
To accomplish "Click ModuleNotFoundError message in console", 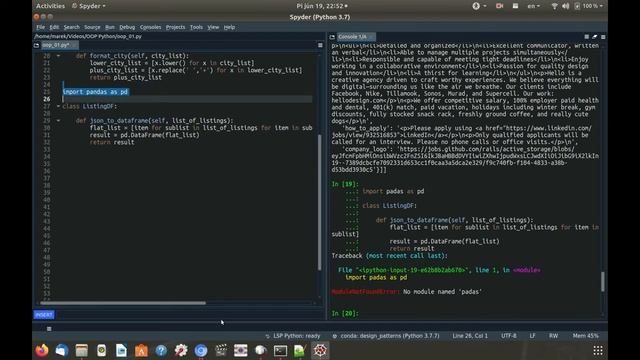I will click(x=407, y=292).
